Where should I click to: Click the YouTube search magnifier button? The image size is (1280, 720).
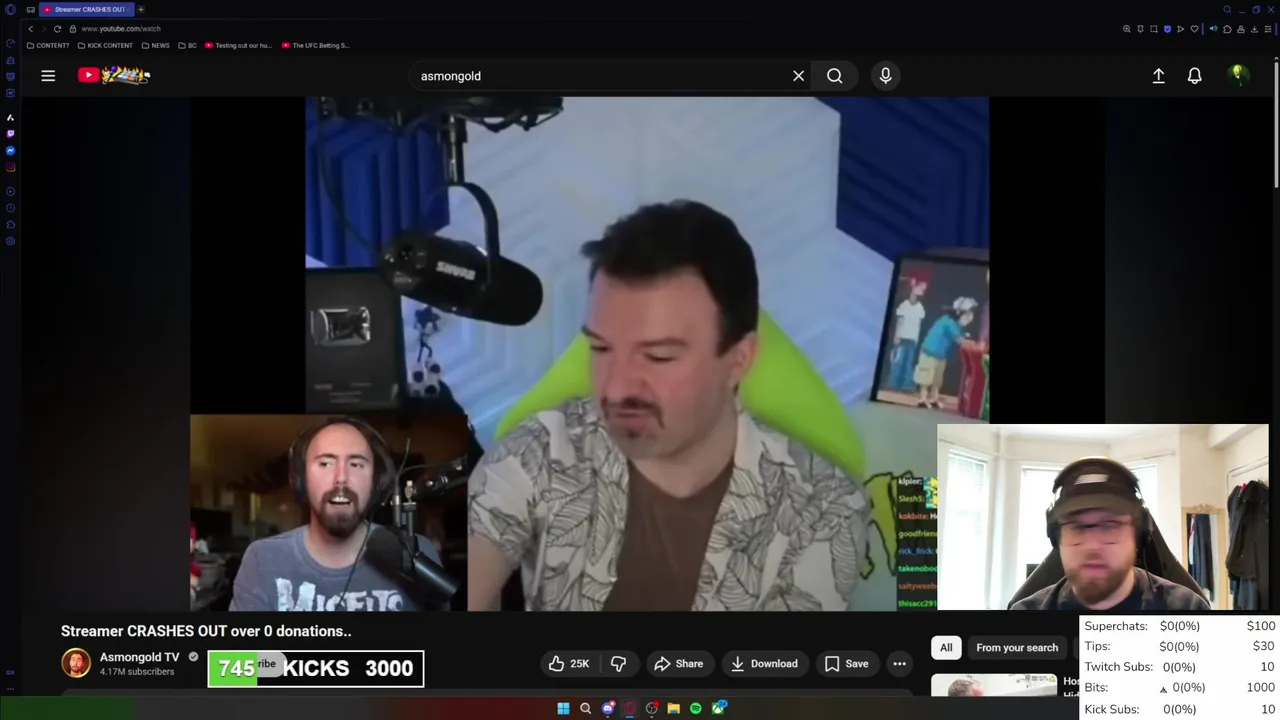coord(834,76)
